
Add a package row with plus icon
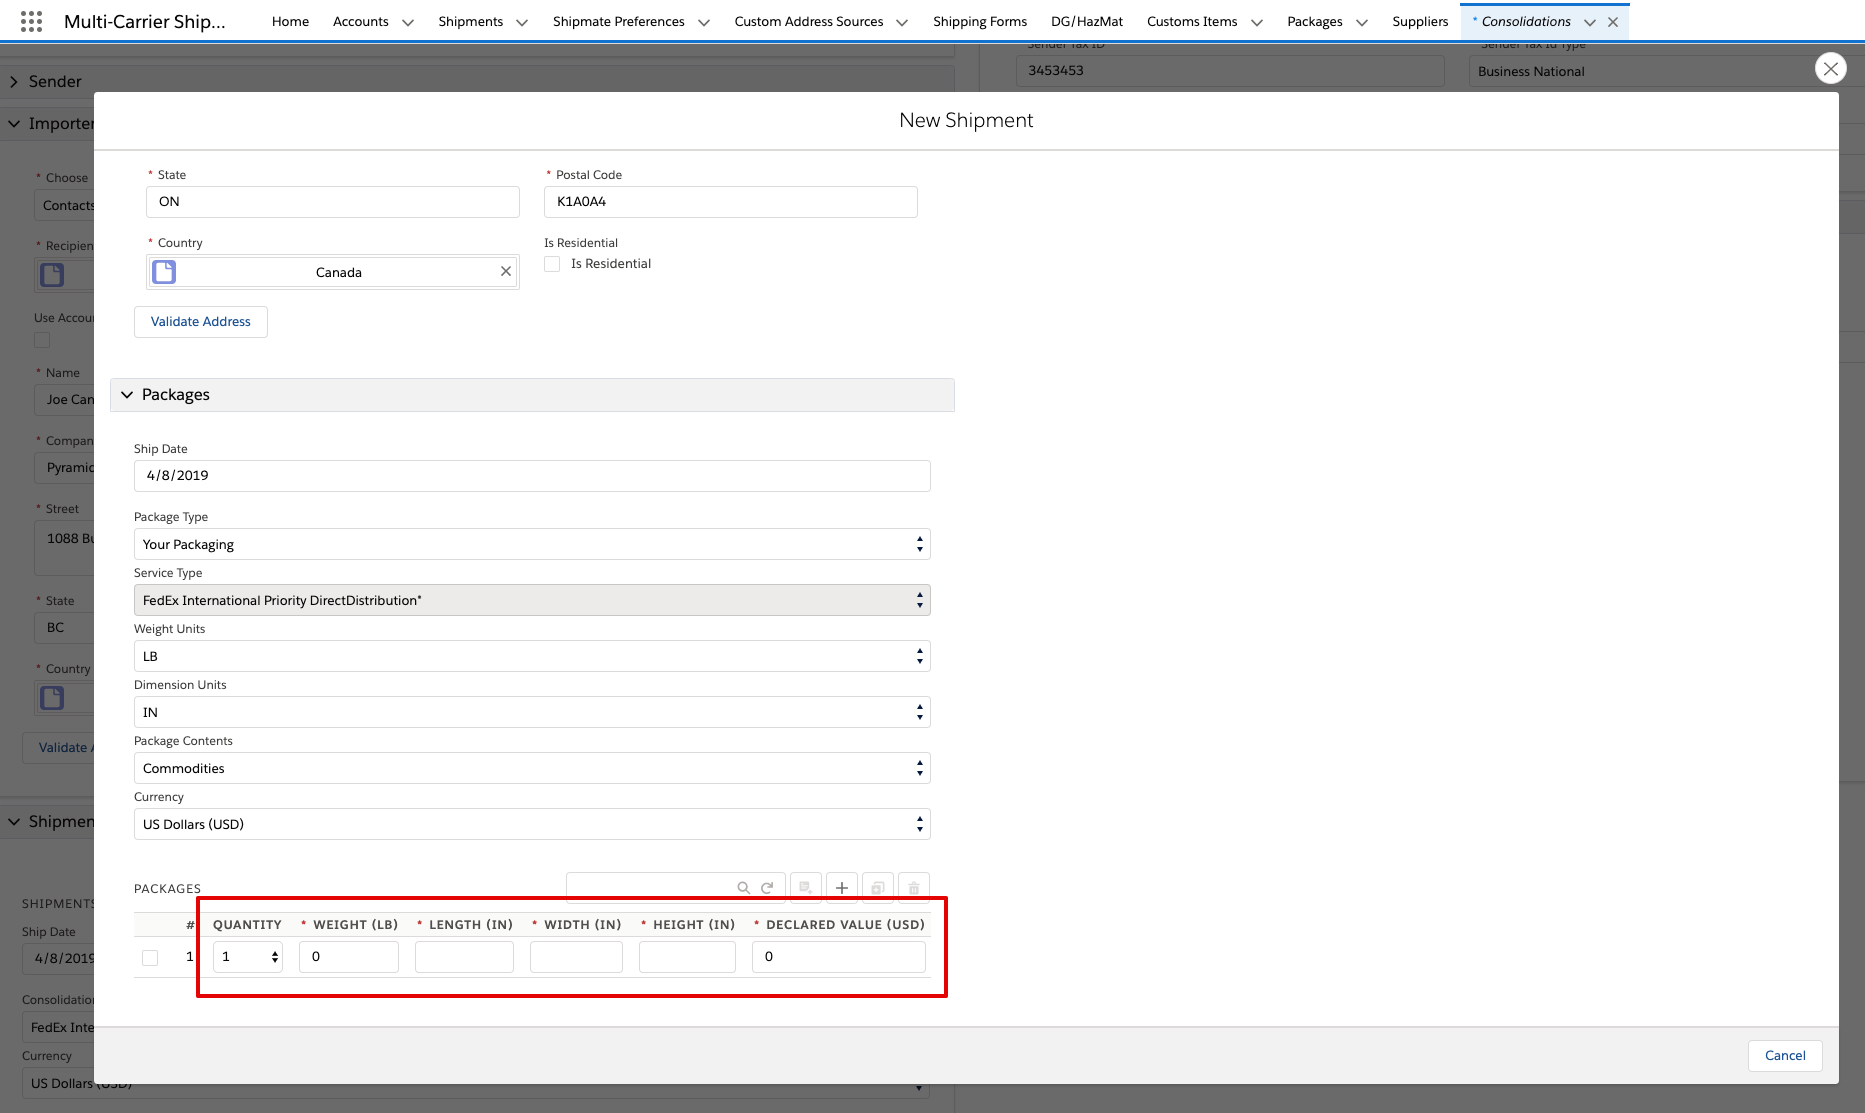click(x=842, y=888)
